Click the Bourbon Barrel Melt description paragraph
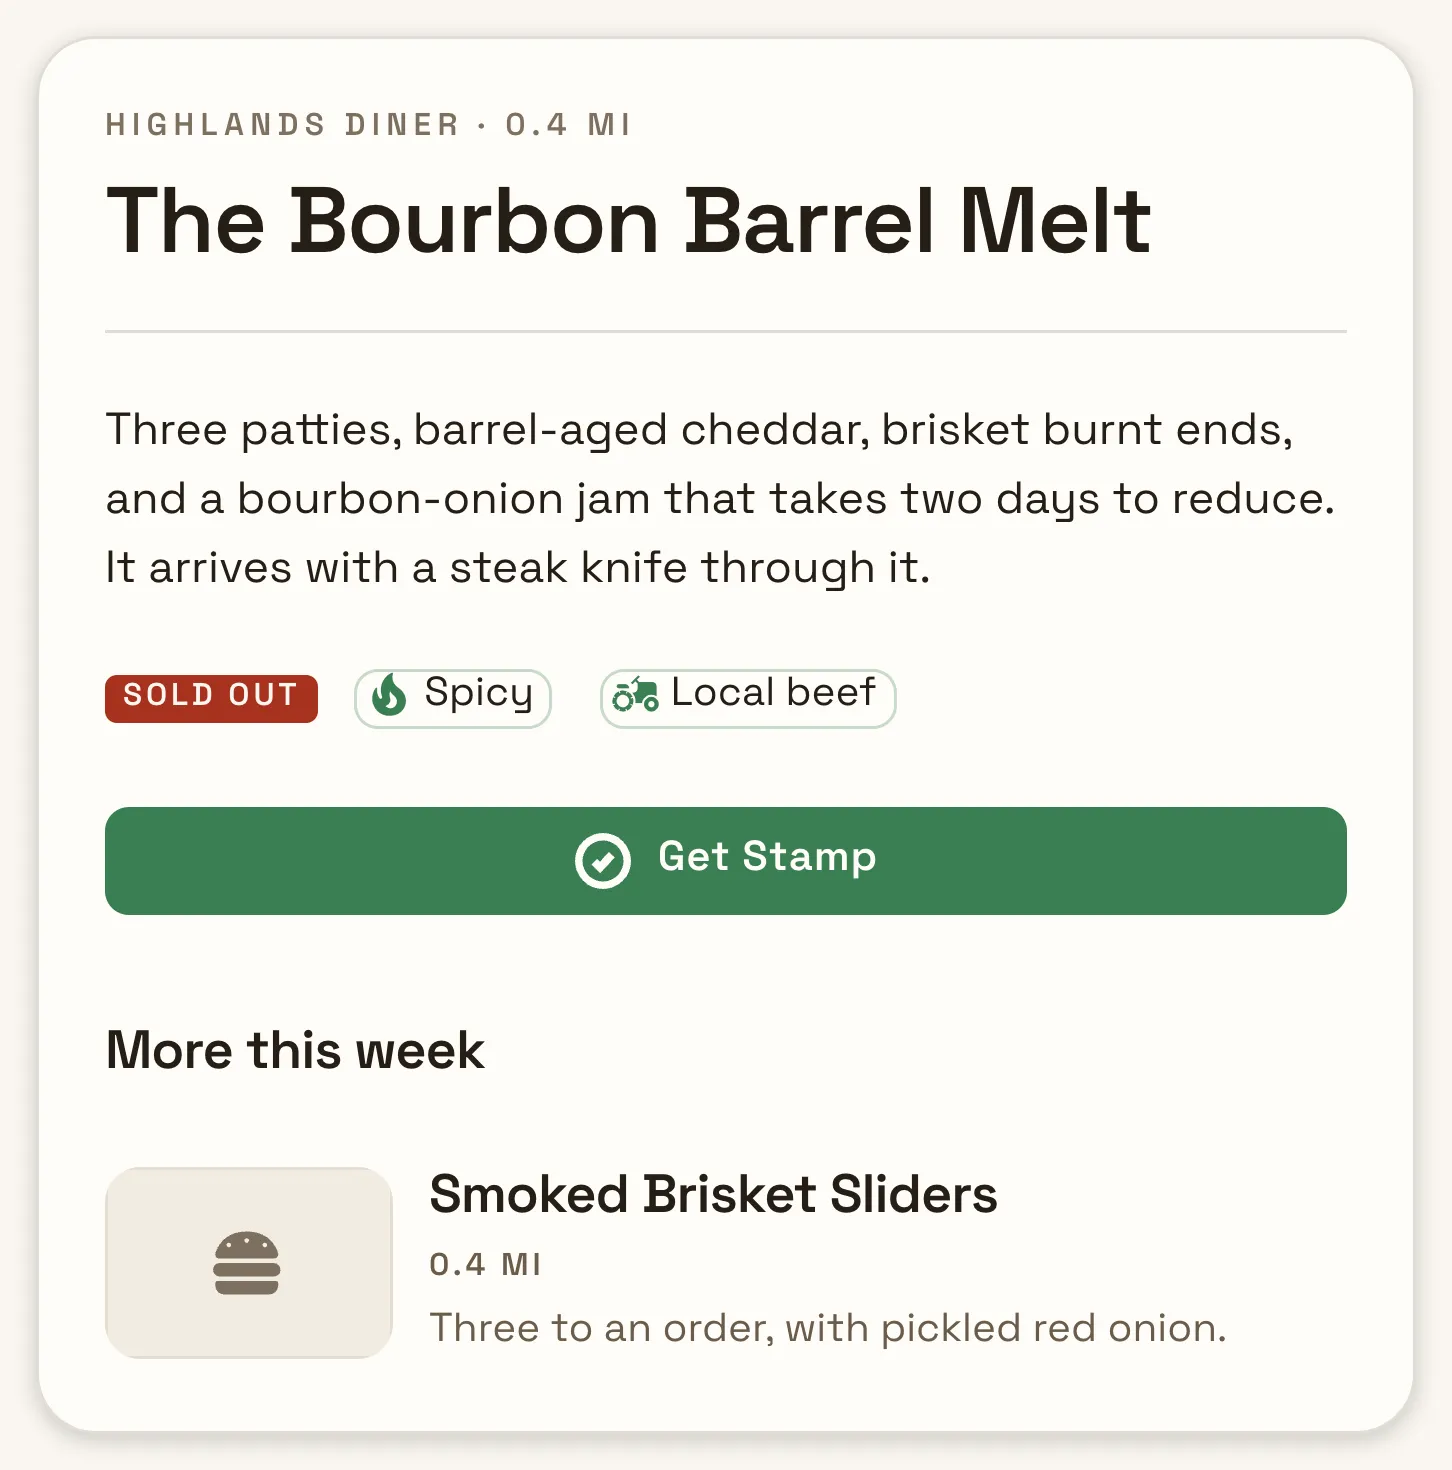 721,498
